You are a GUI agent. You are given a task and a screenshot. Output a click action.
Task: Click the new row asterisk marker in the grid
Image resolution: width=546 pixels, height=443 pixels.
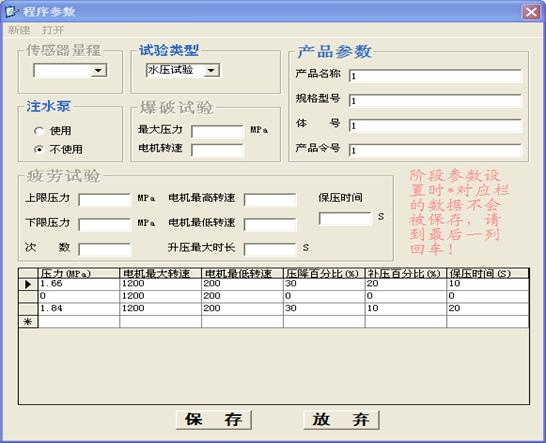[x=28, y=321]
